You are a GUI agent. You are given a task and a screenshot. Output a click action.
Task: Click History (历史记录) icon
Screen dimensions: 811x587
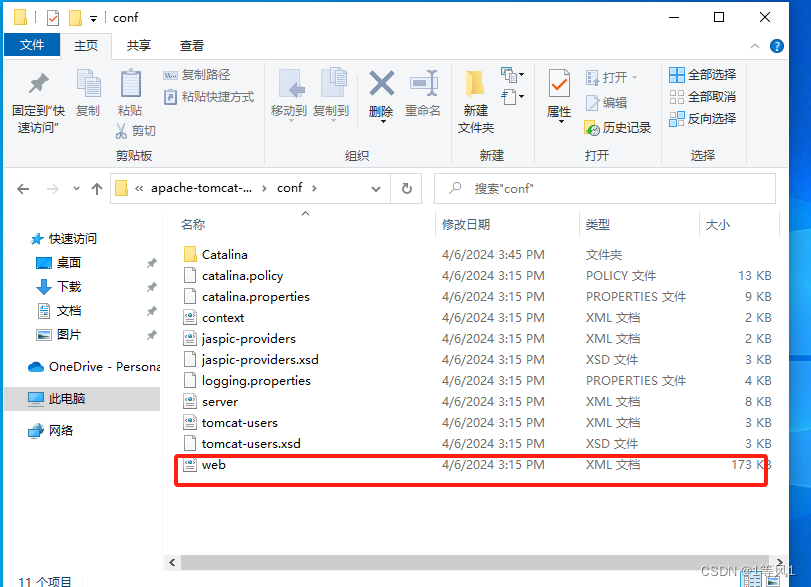(x=618, y=128)
